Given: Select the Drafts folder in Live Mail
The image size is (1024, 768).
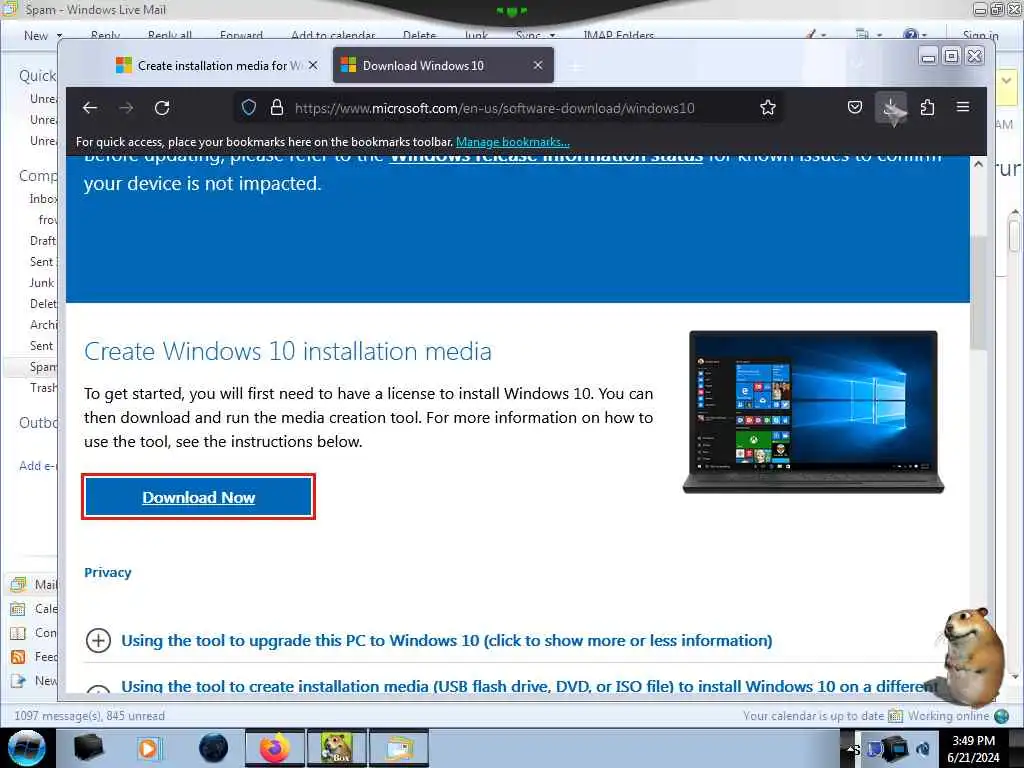Looking at the screenshot, I should click(43, 241).
